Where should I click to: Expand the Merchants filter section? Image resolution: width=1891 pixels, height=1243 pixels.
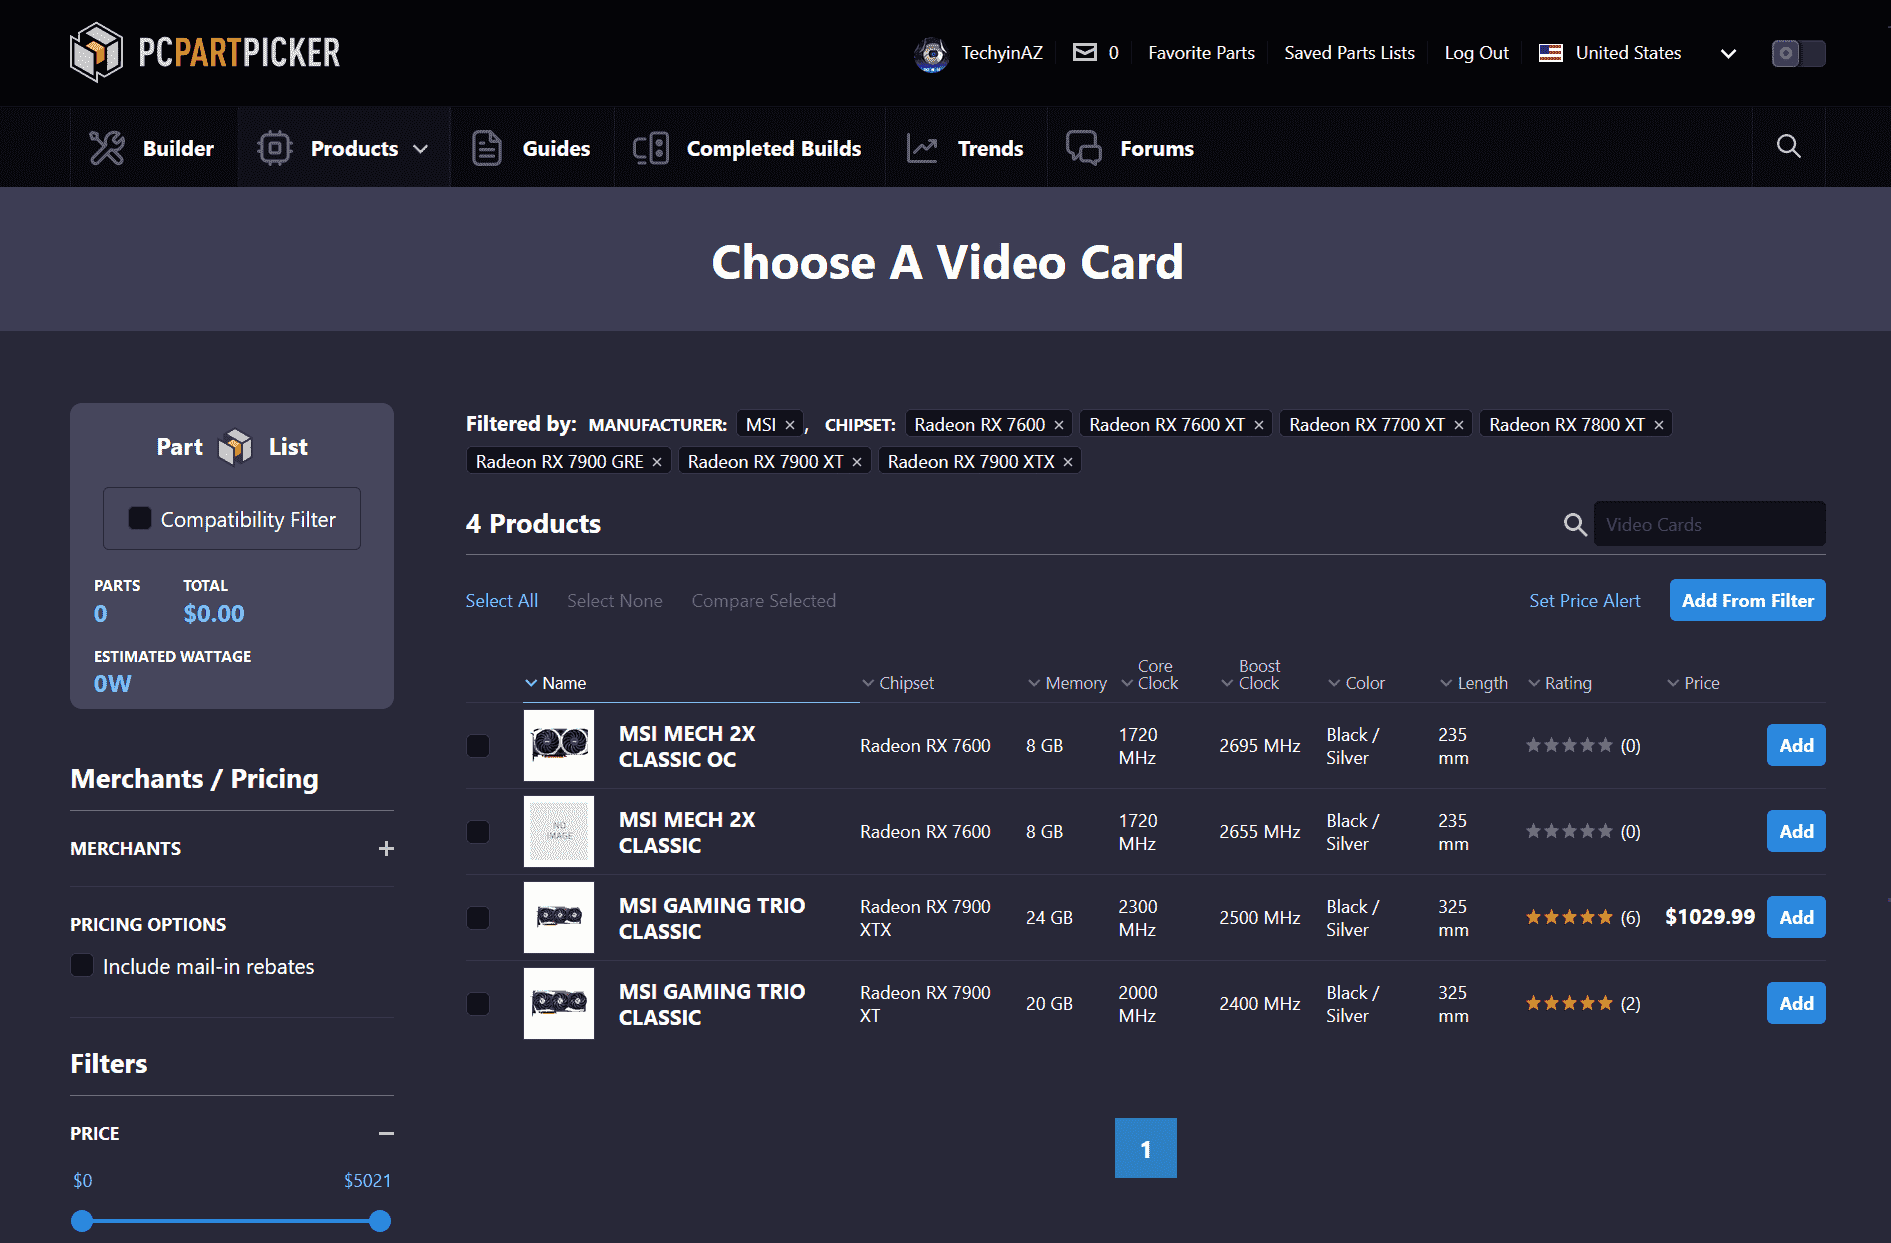[x=386, y=848]
